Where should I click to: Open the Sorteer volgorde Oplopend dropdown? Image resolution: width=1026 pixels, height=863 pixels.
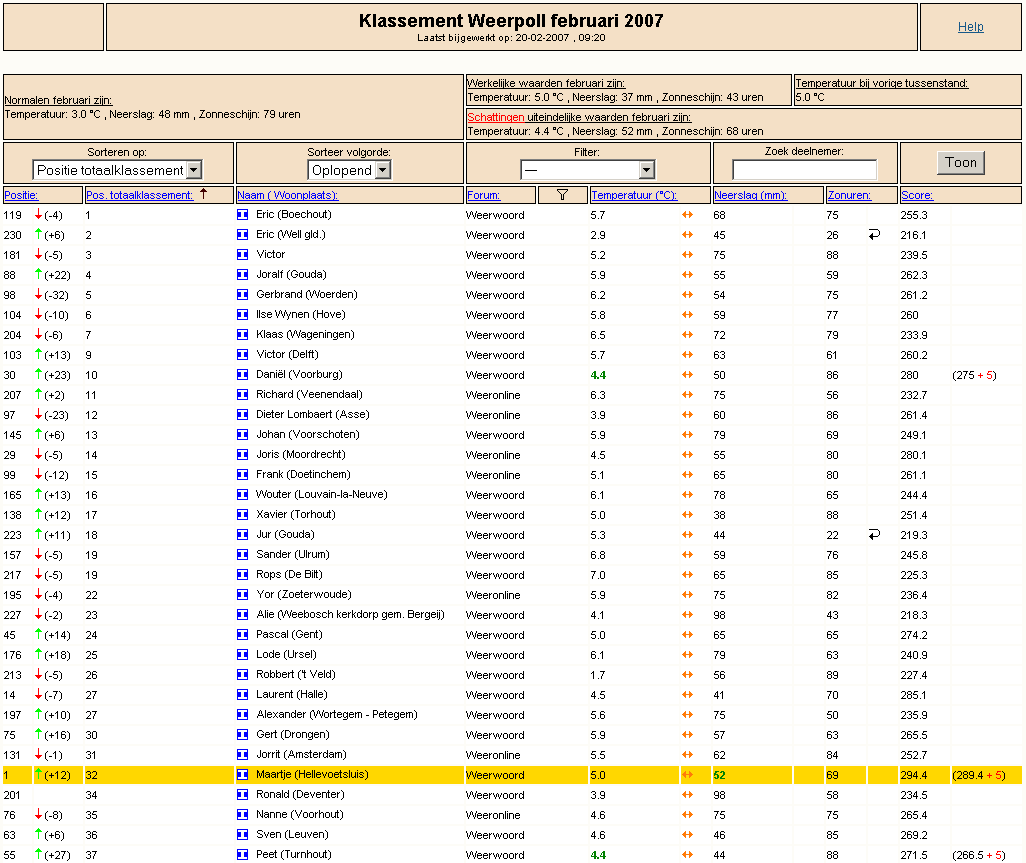tap(349, 170)
